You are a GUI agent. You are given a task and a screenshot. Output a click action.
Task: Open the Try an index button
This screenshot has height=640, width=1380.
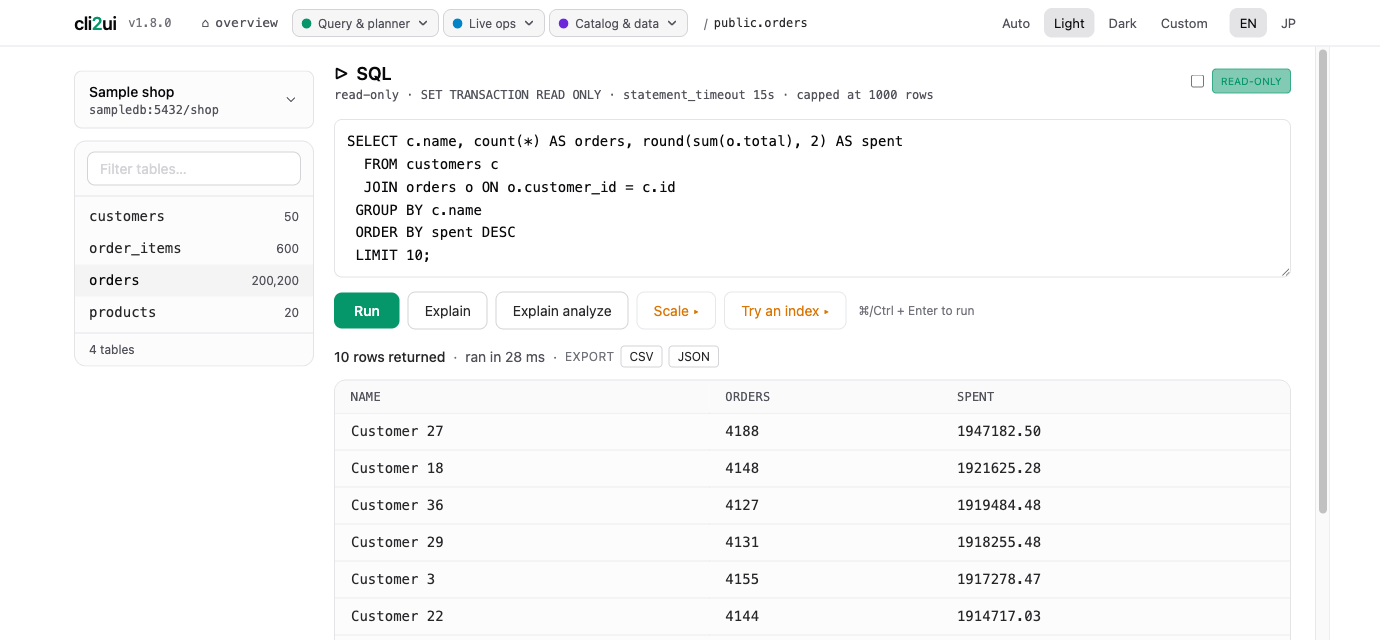[x=785, y=311]
